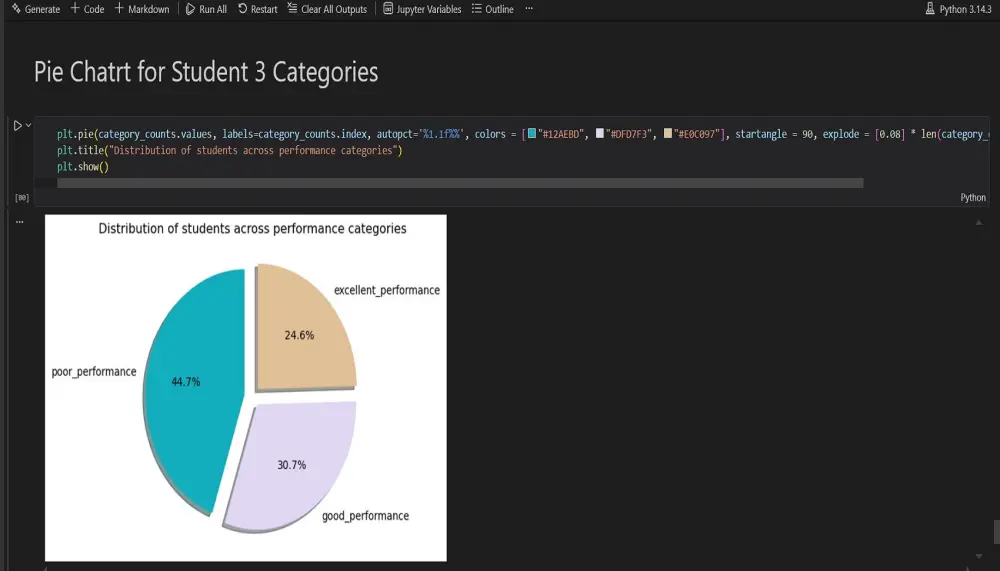Image resolution: width=1000 pixels, height=571 pixels.
Task: Click scroll up arrow of output area
Action: 979,223
